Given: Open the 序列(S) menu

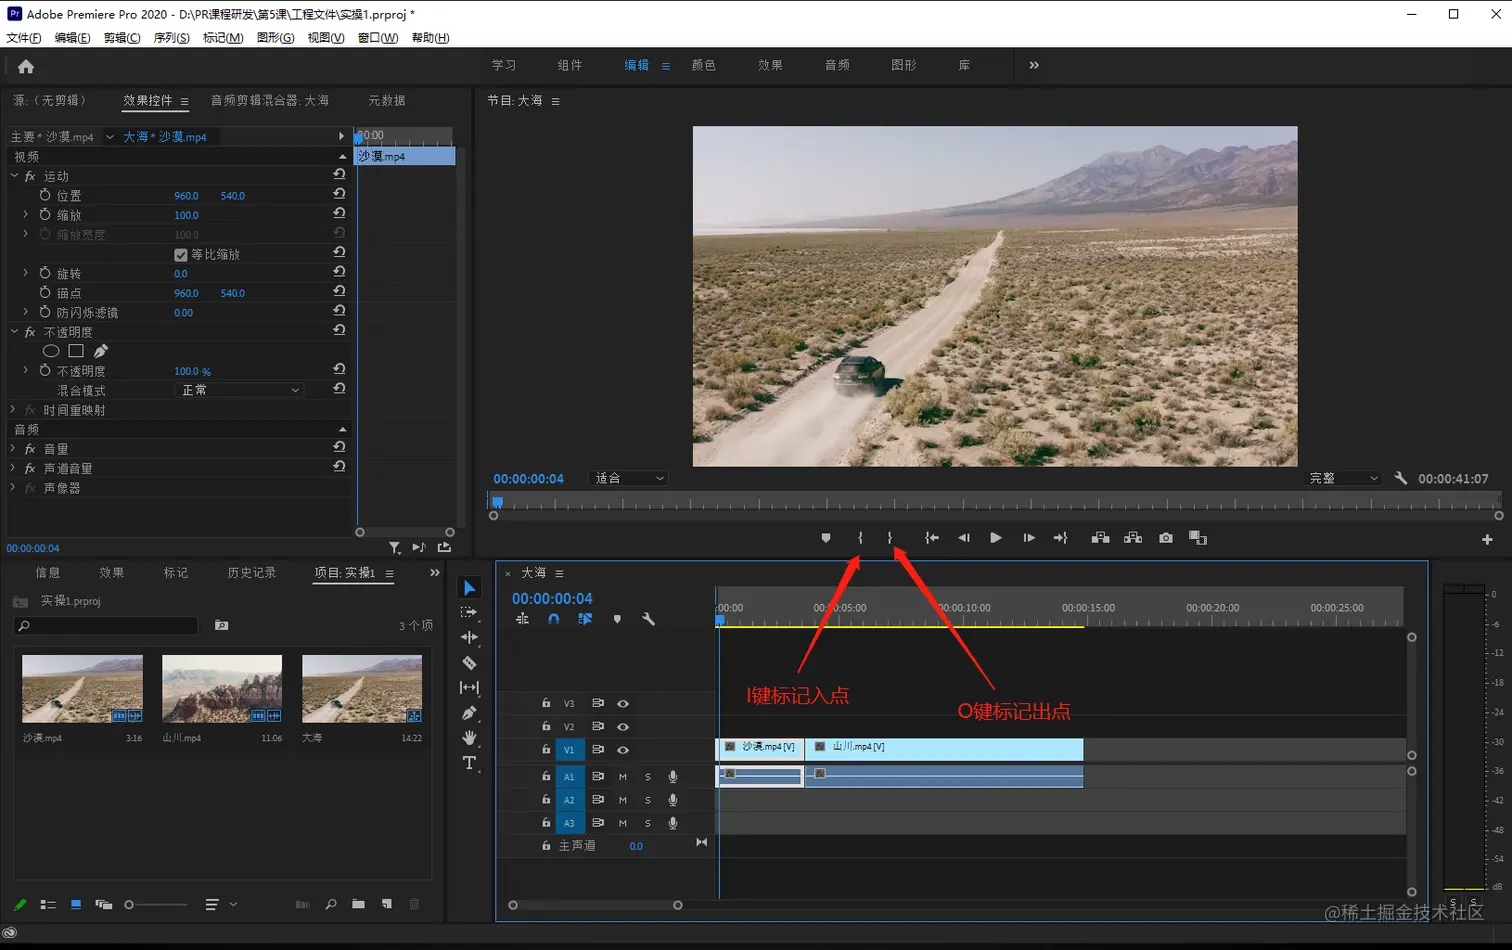Looking at the screenshot, I should pos(171,38).
